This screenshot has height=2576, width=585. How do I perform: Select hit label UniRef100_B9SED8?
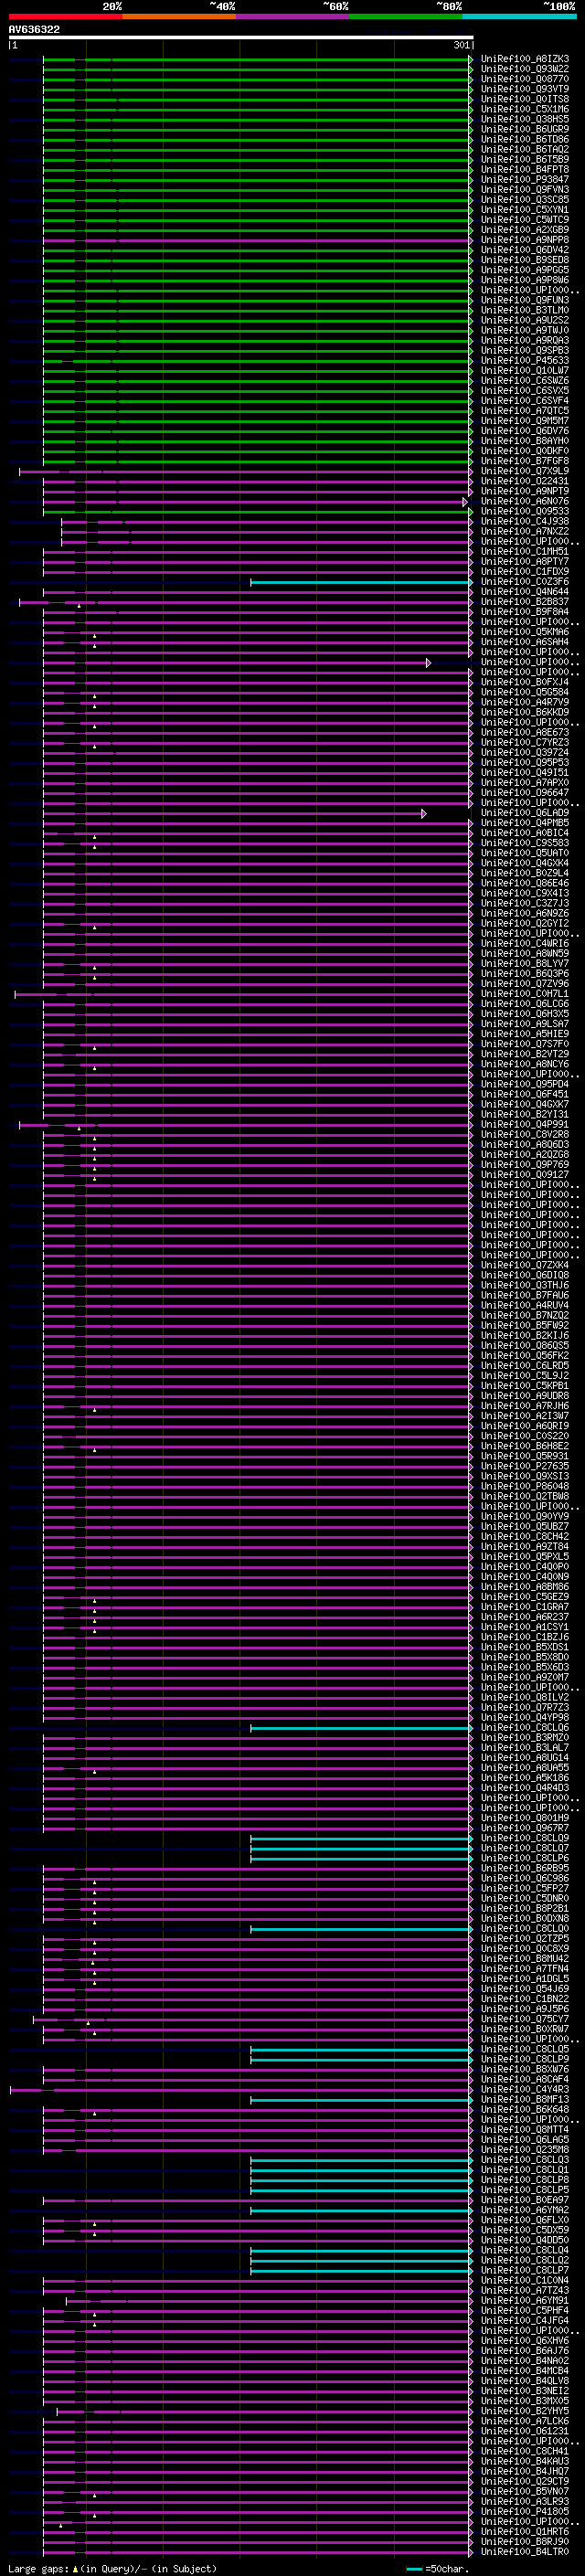(525, 260)
